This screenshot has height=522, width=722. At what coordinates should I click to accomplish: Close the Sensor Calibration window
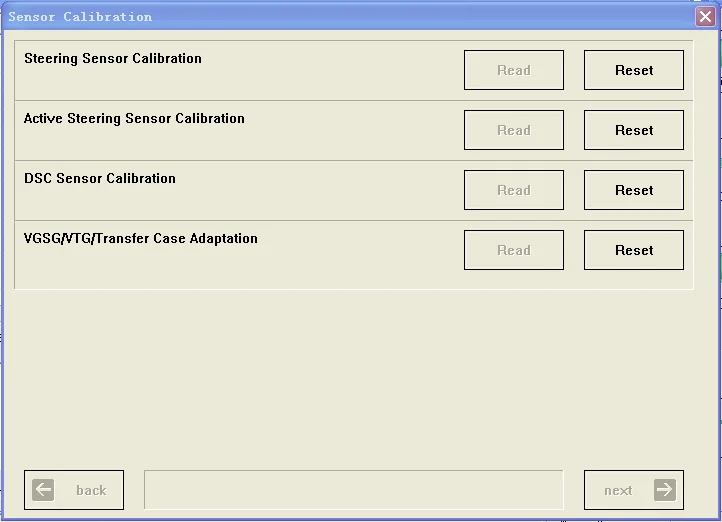(705, 17)
